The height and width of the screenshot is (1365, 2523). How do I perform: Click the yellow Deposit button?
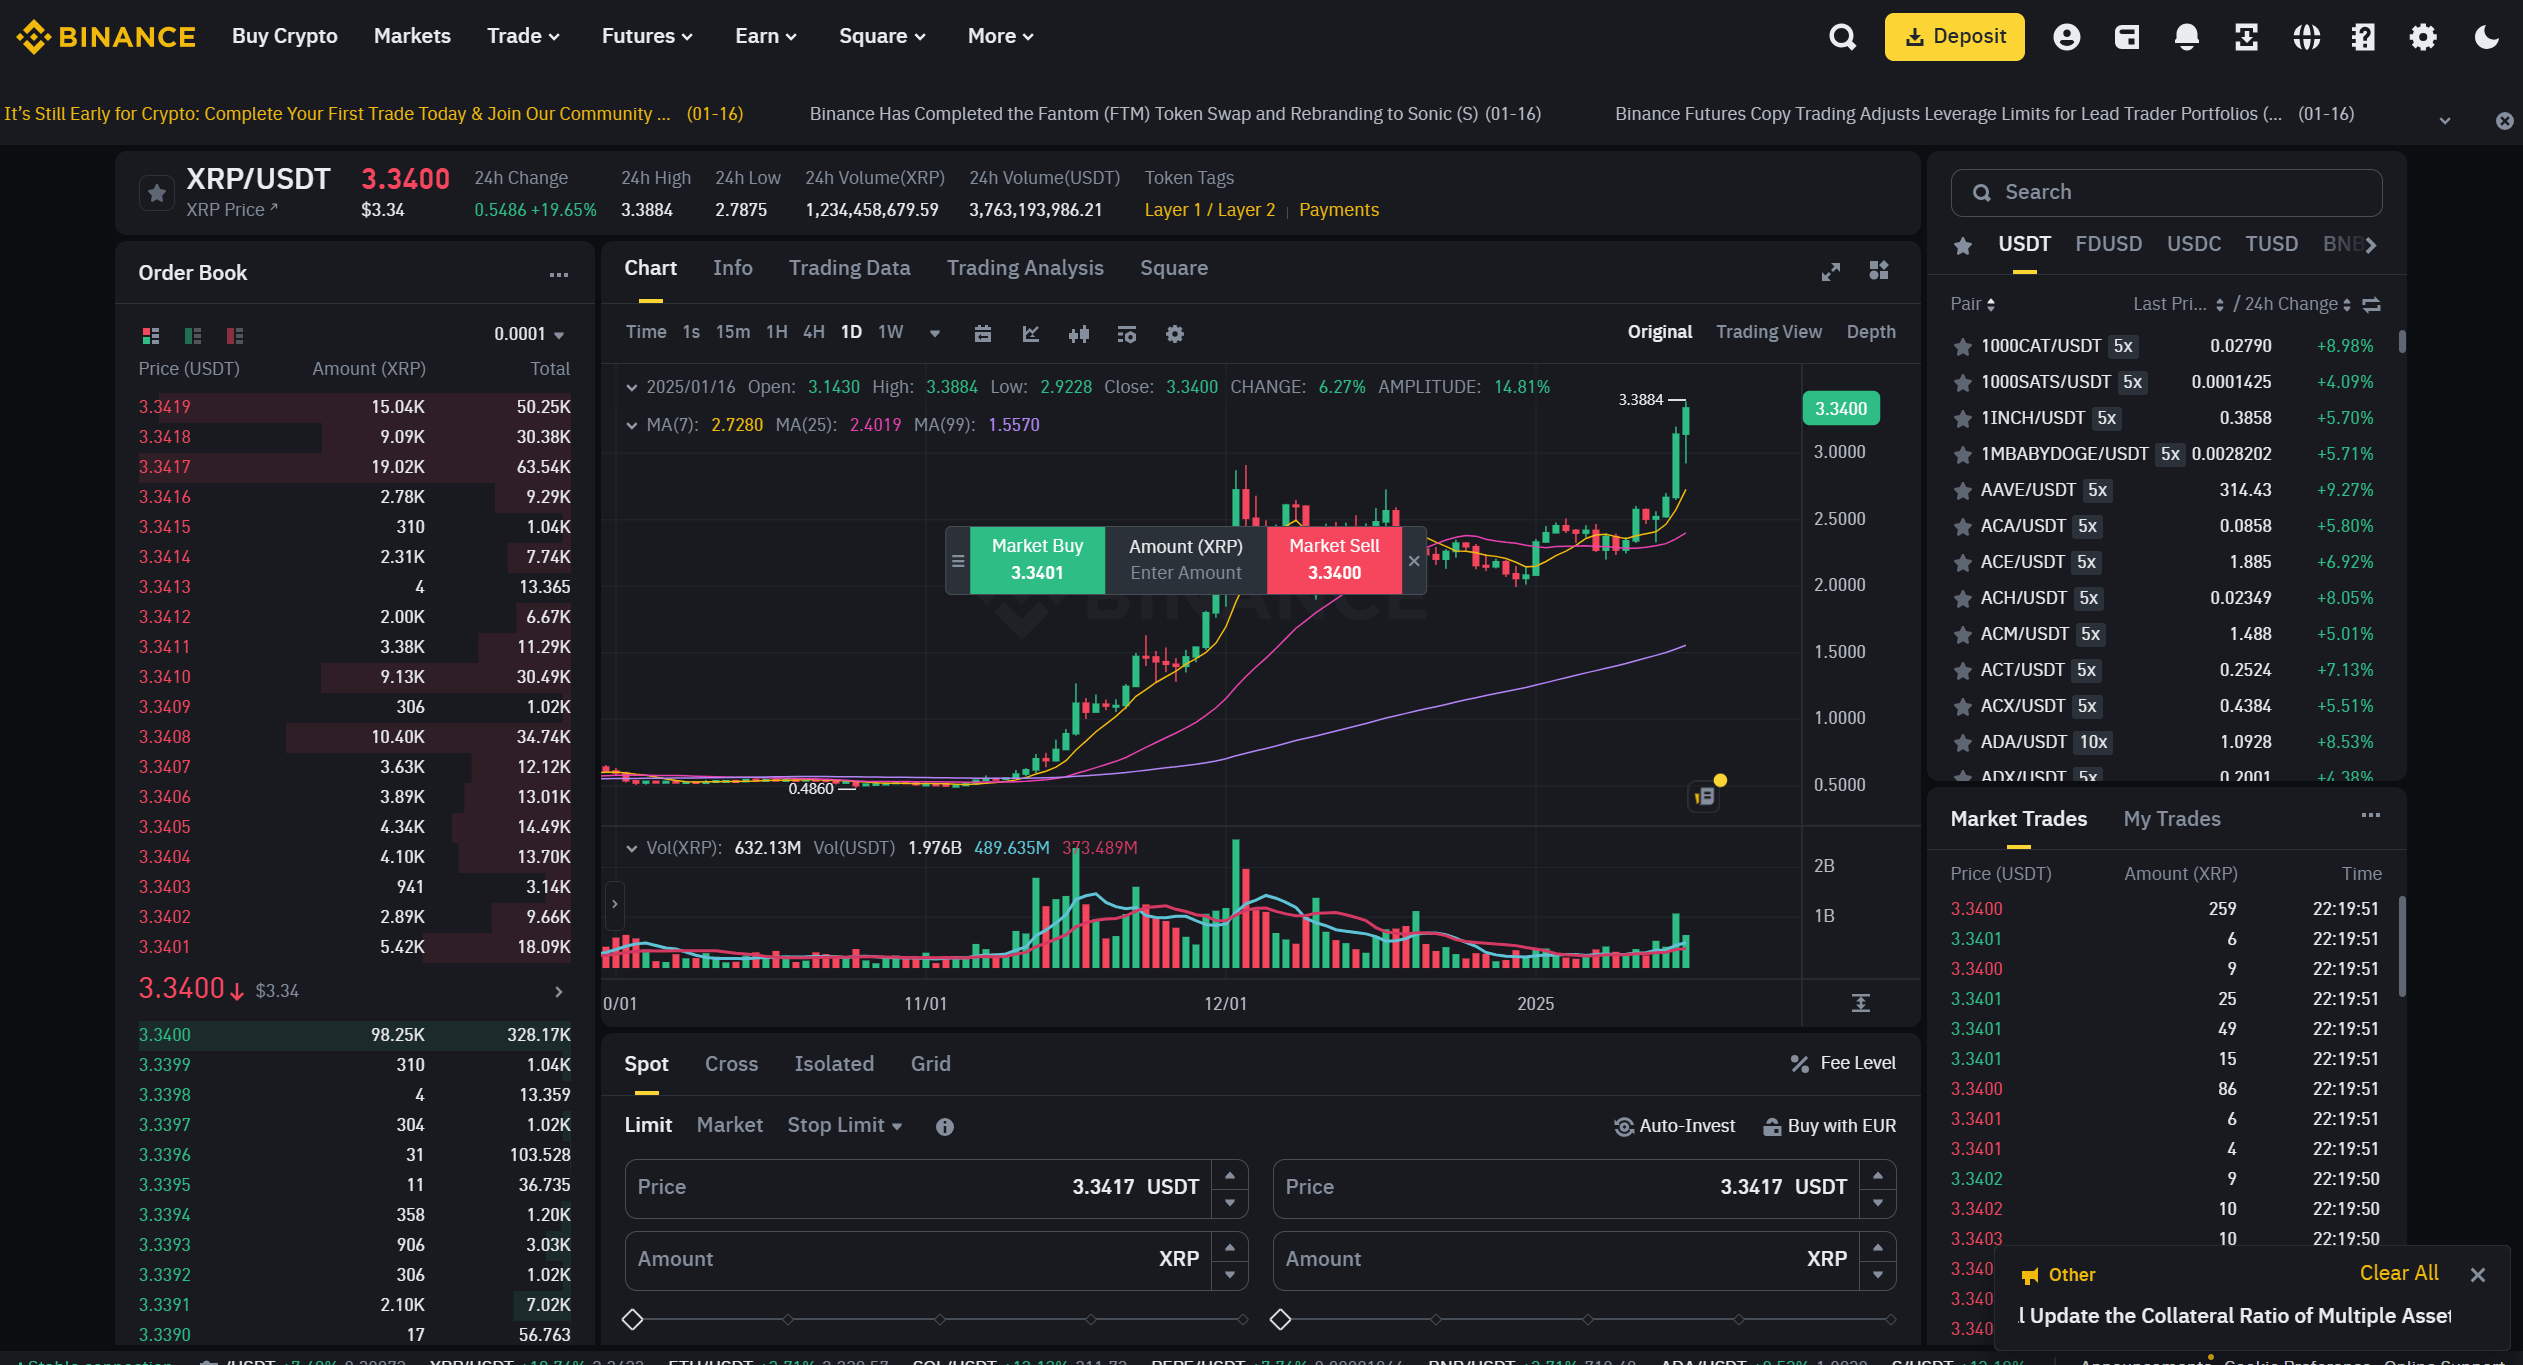1954,37
